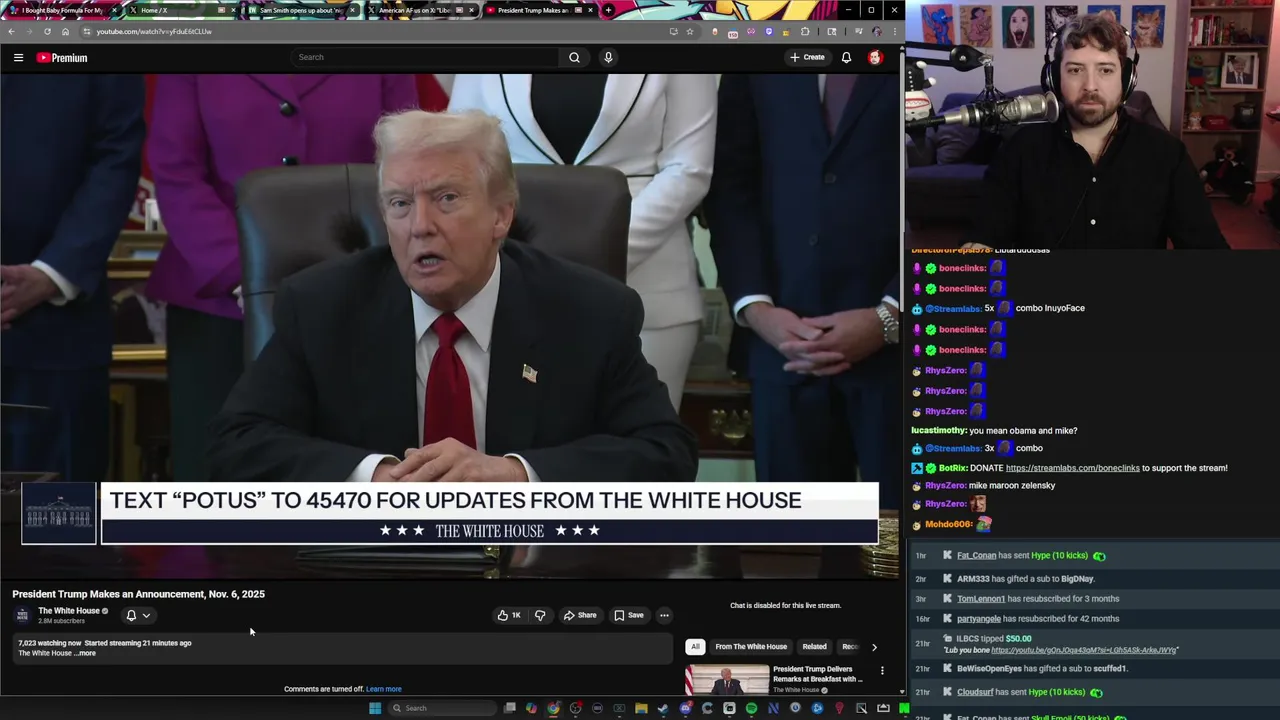The width and height of the screenshot is (1280, 720).
Task: Open the browser extensions puzzle icon
Action: 805,31
